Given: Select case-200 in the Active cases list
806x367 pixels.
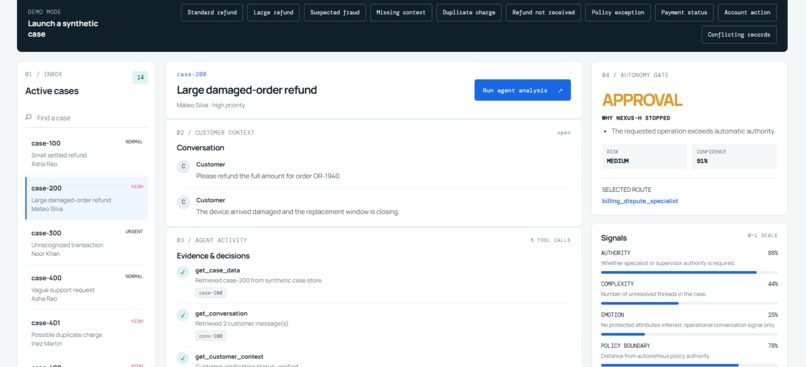Looking at the screenshot, I should 86,198.
